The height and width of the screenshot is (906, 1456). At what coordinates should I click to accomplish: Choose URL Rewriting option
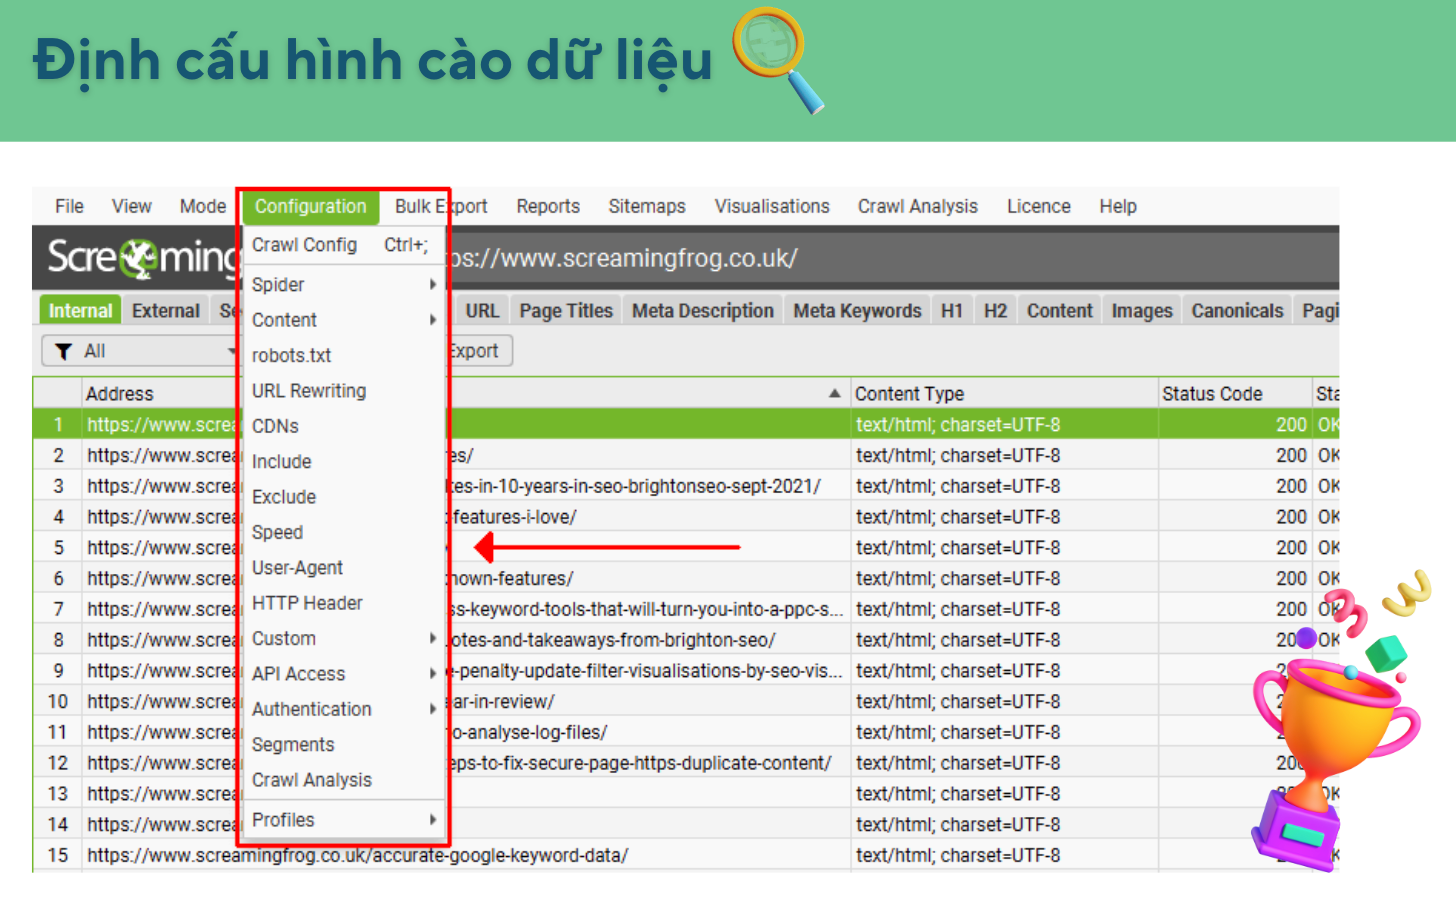(x=342, y=391)
